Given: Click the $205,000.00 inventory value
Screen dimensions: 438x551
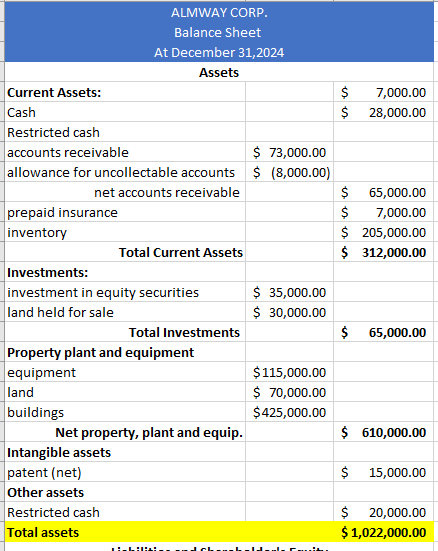Looking at the screenshot, I should pos(384,233).
